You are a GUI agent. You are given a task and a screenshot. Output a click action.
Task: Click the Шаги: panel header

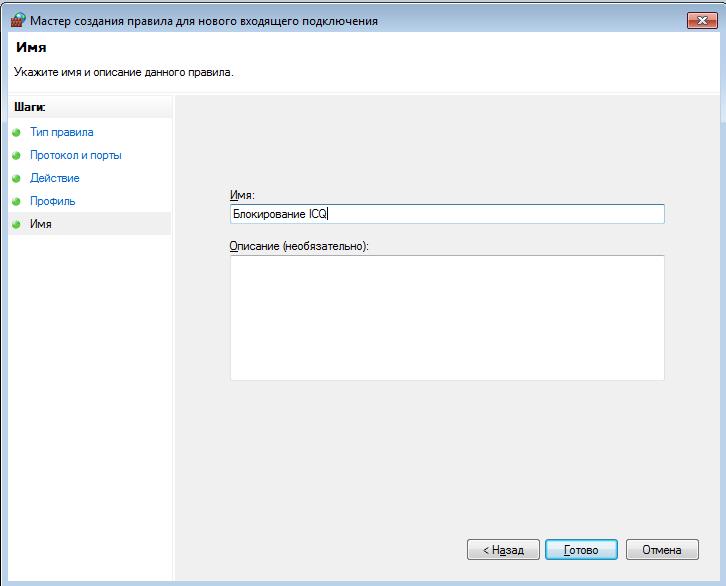[x=30, y=107]
